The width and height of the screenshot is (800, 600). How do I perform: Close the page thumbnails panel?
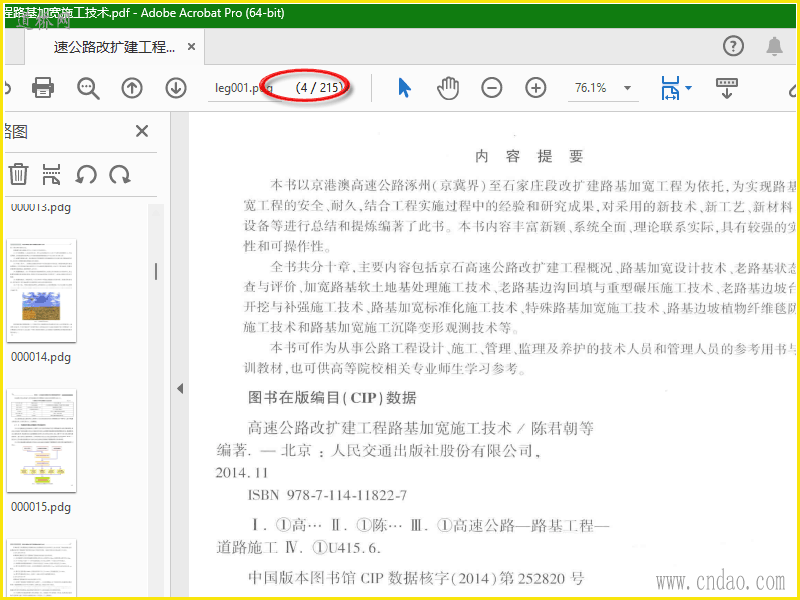coord(142,131)
